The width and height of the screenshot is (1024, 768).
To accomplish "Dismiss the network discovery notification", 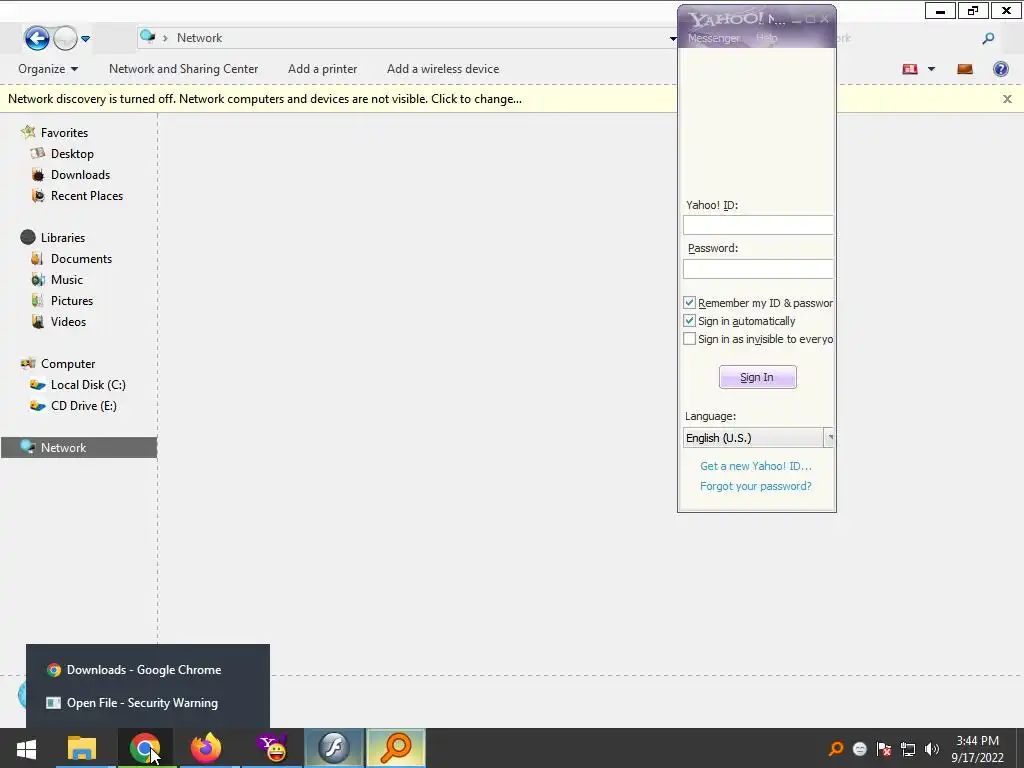I will point(1007,99).
